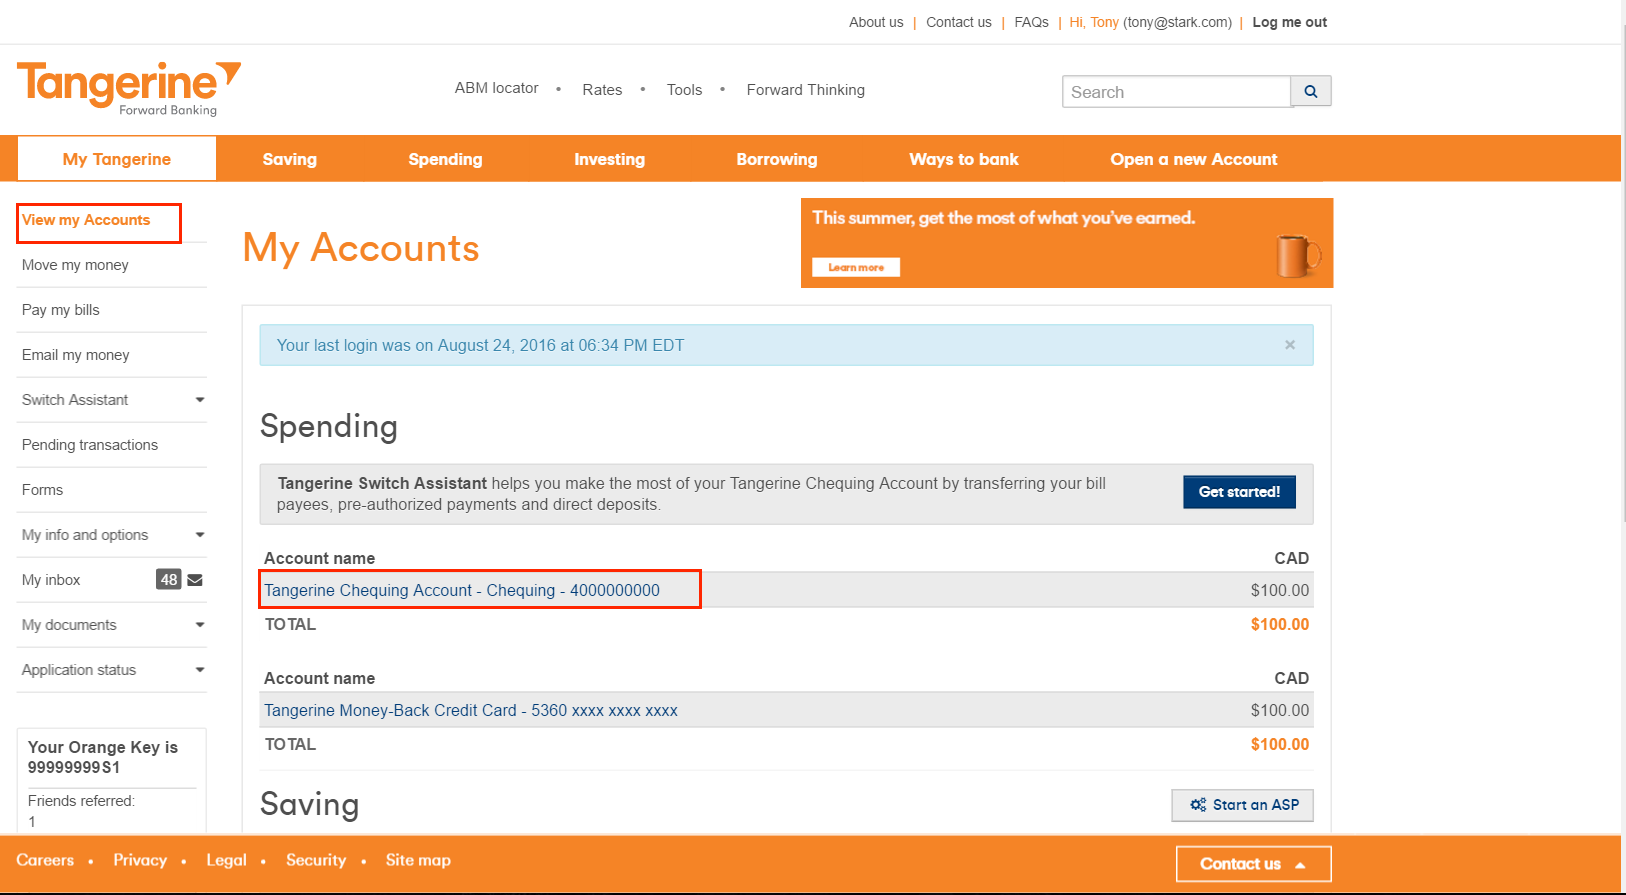
Task: Open the Ways to bank menu
Action: click(x=964, y=159)
